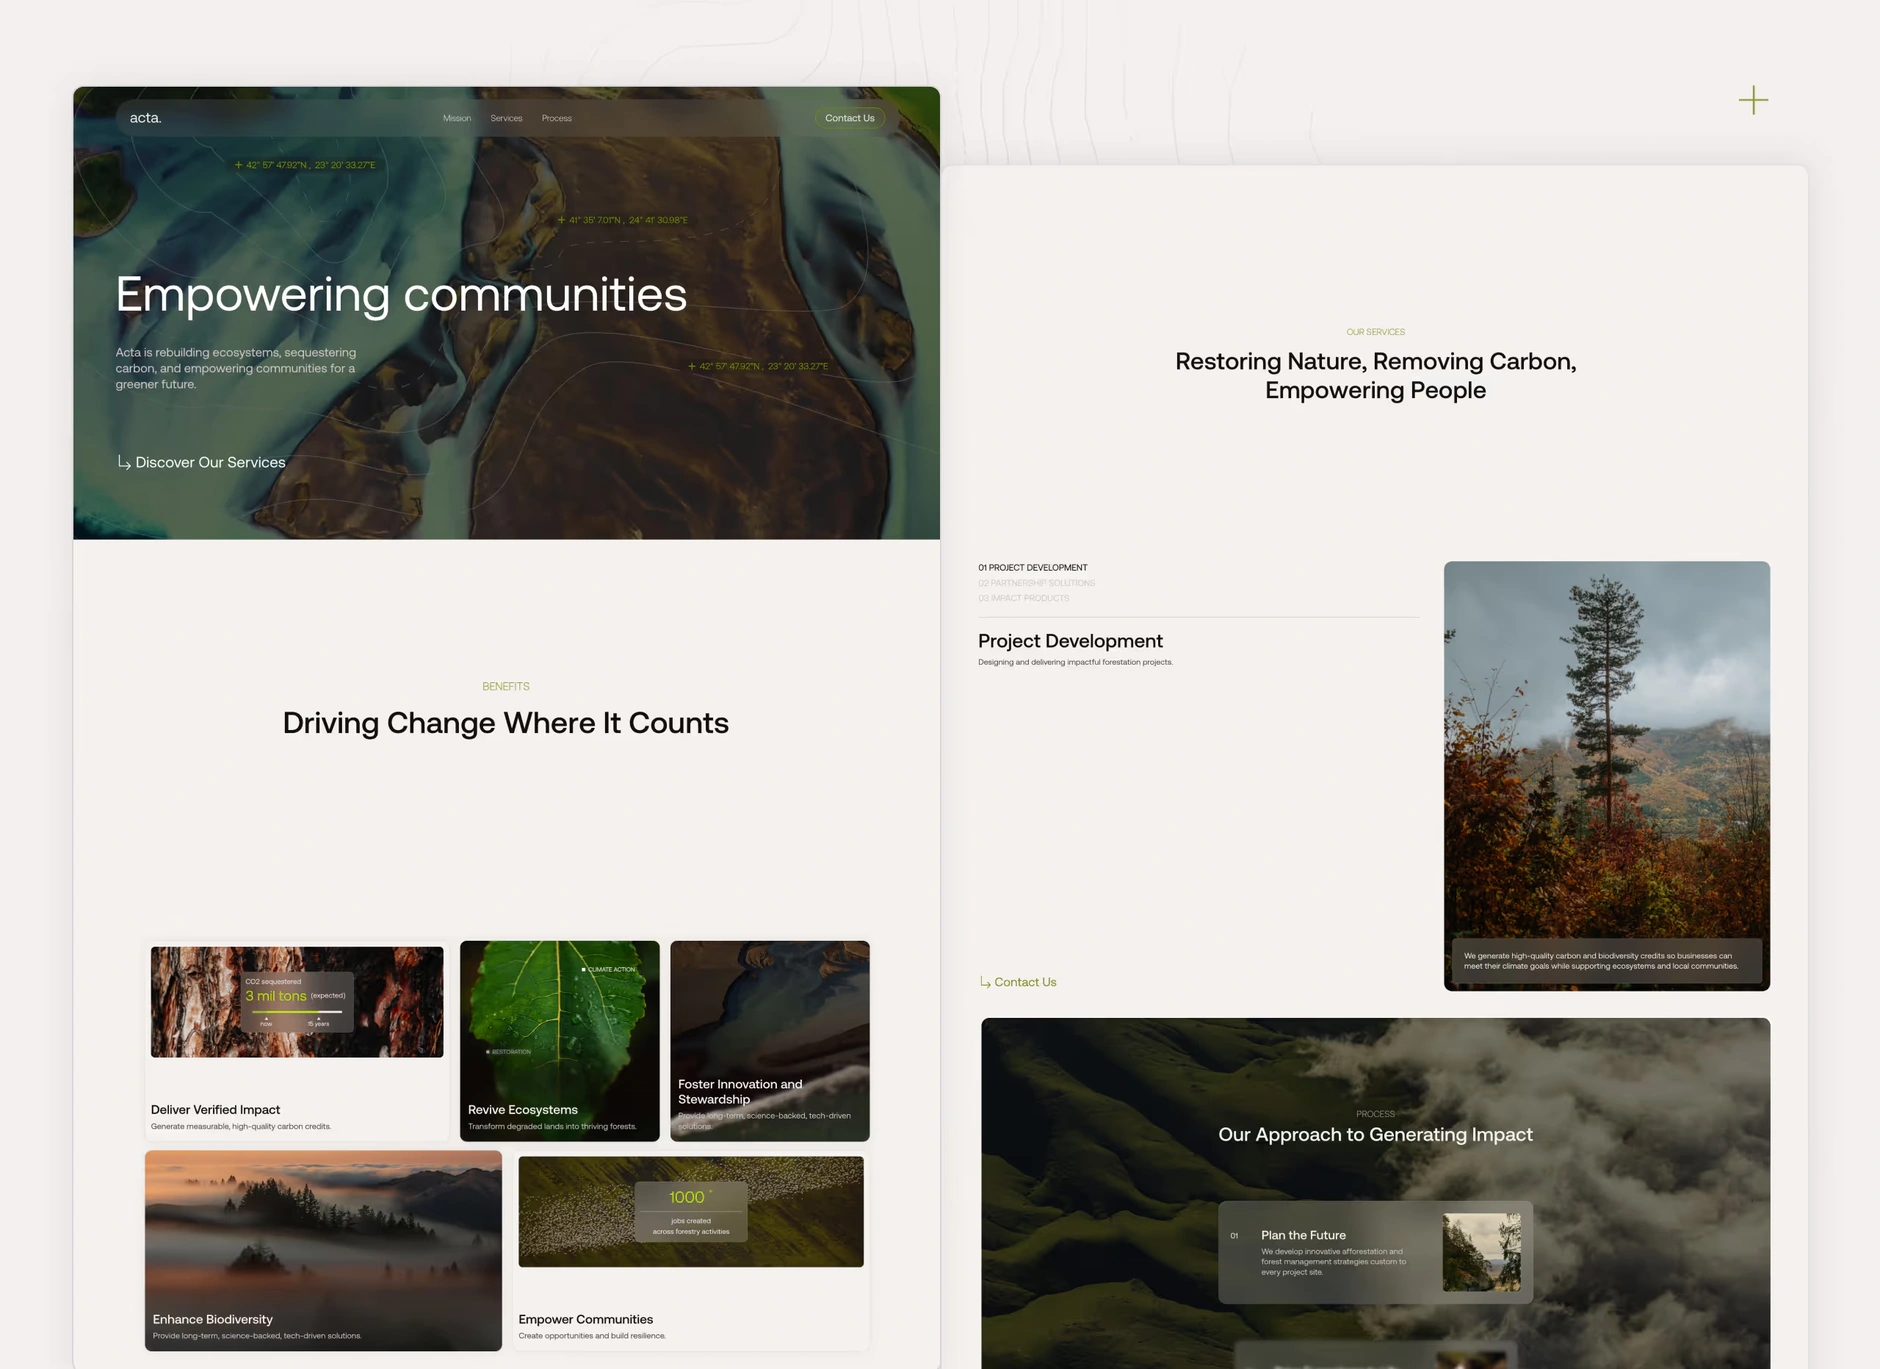Click coordinate marker 41° 35' 7.01"N
The height and width of the screenshot is (1369, 1880).
(622, 220)
